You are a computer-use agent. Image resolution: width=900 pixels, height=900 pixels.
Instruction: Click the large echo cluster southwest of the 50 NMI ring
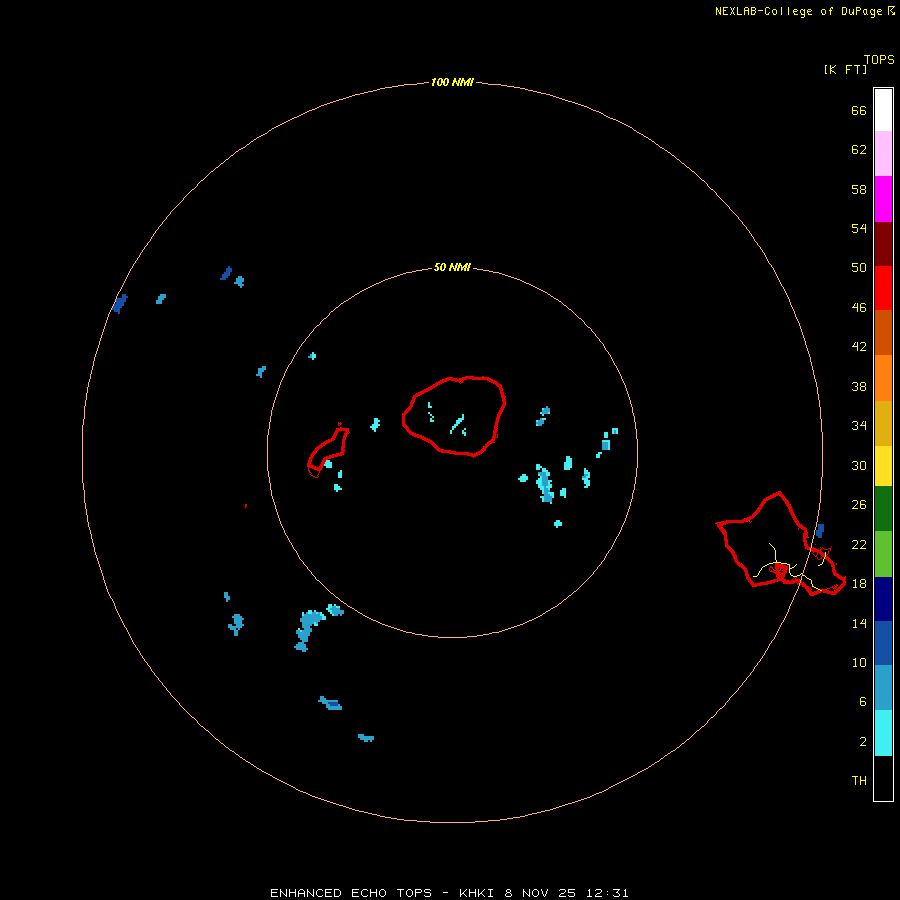pyautogui.click(x=309, y=630)
